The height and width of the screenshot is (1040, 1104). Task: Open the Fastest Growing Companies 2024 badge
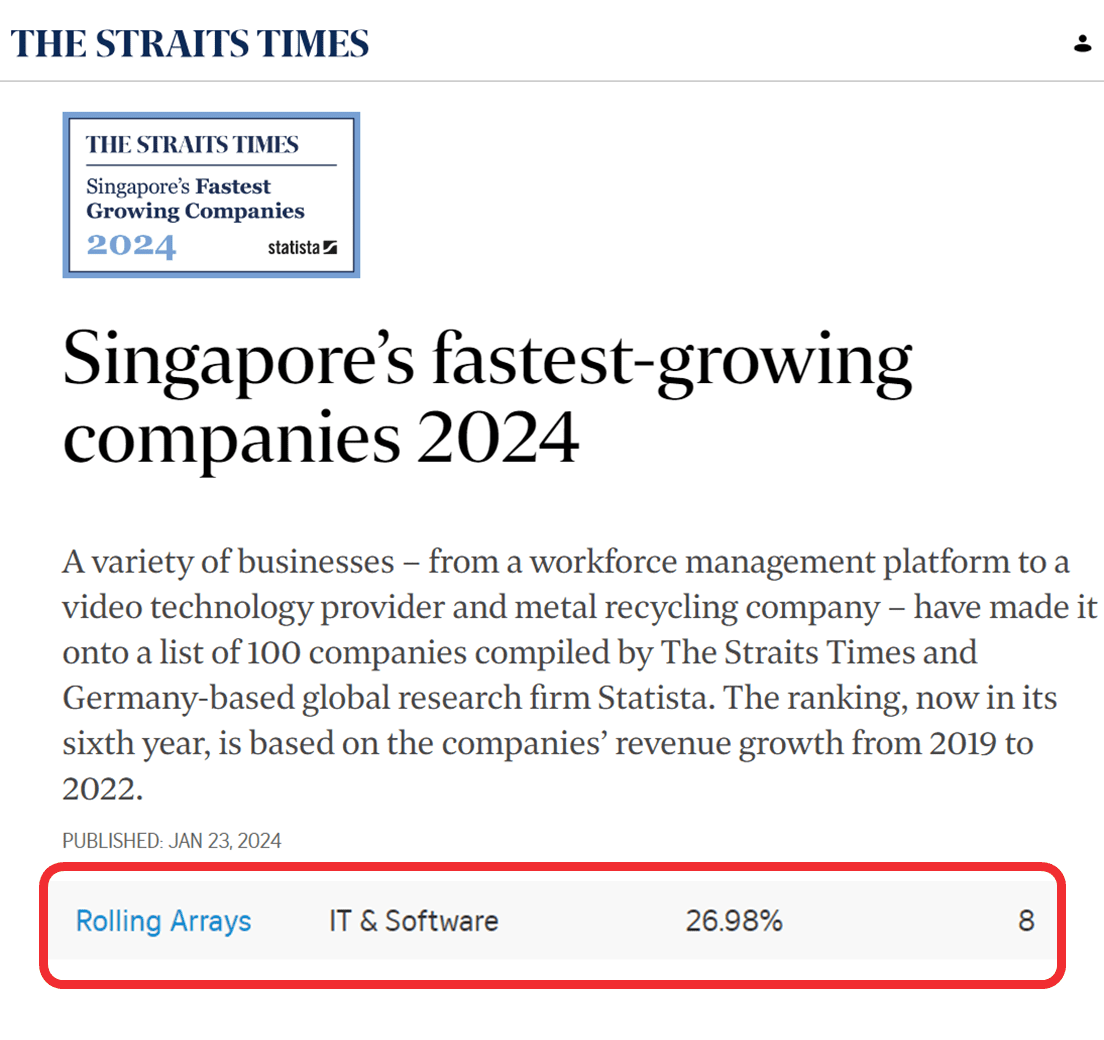[x=211, y=195]
